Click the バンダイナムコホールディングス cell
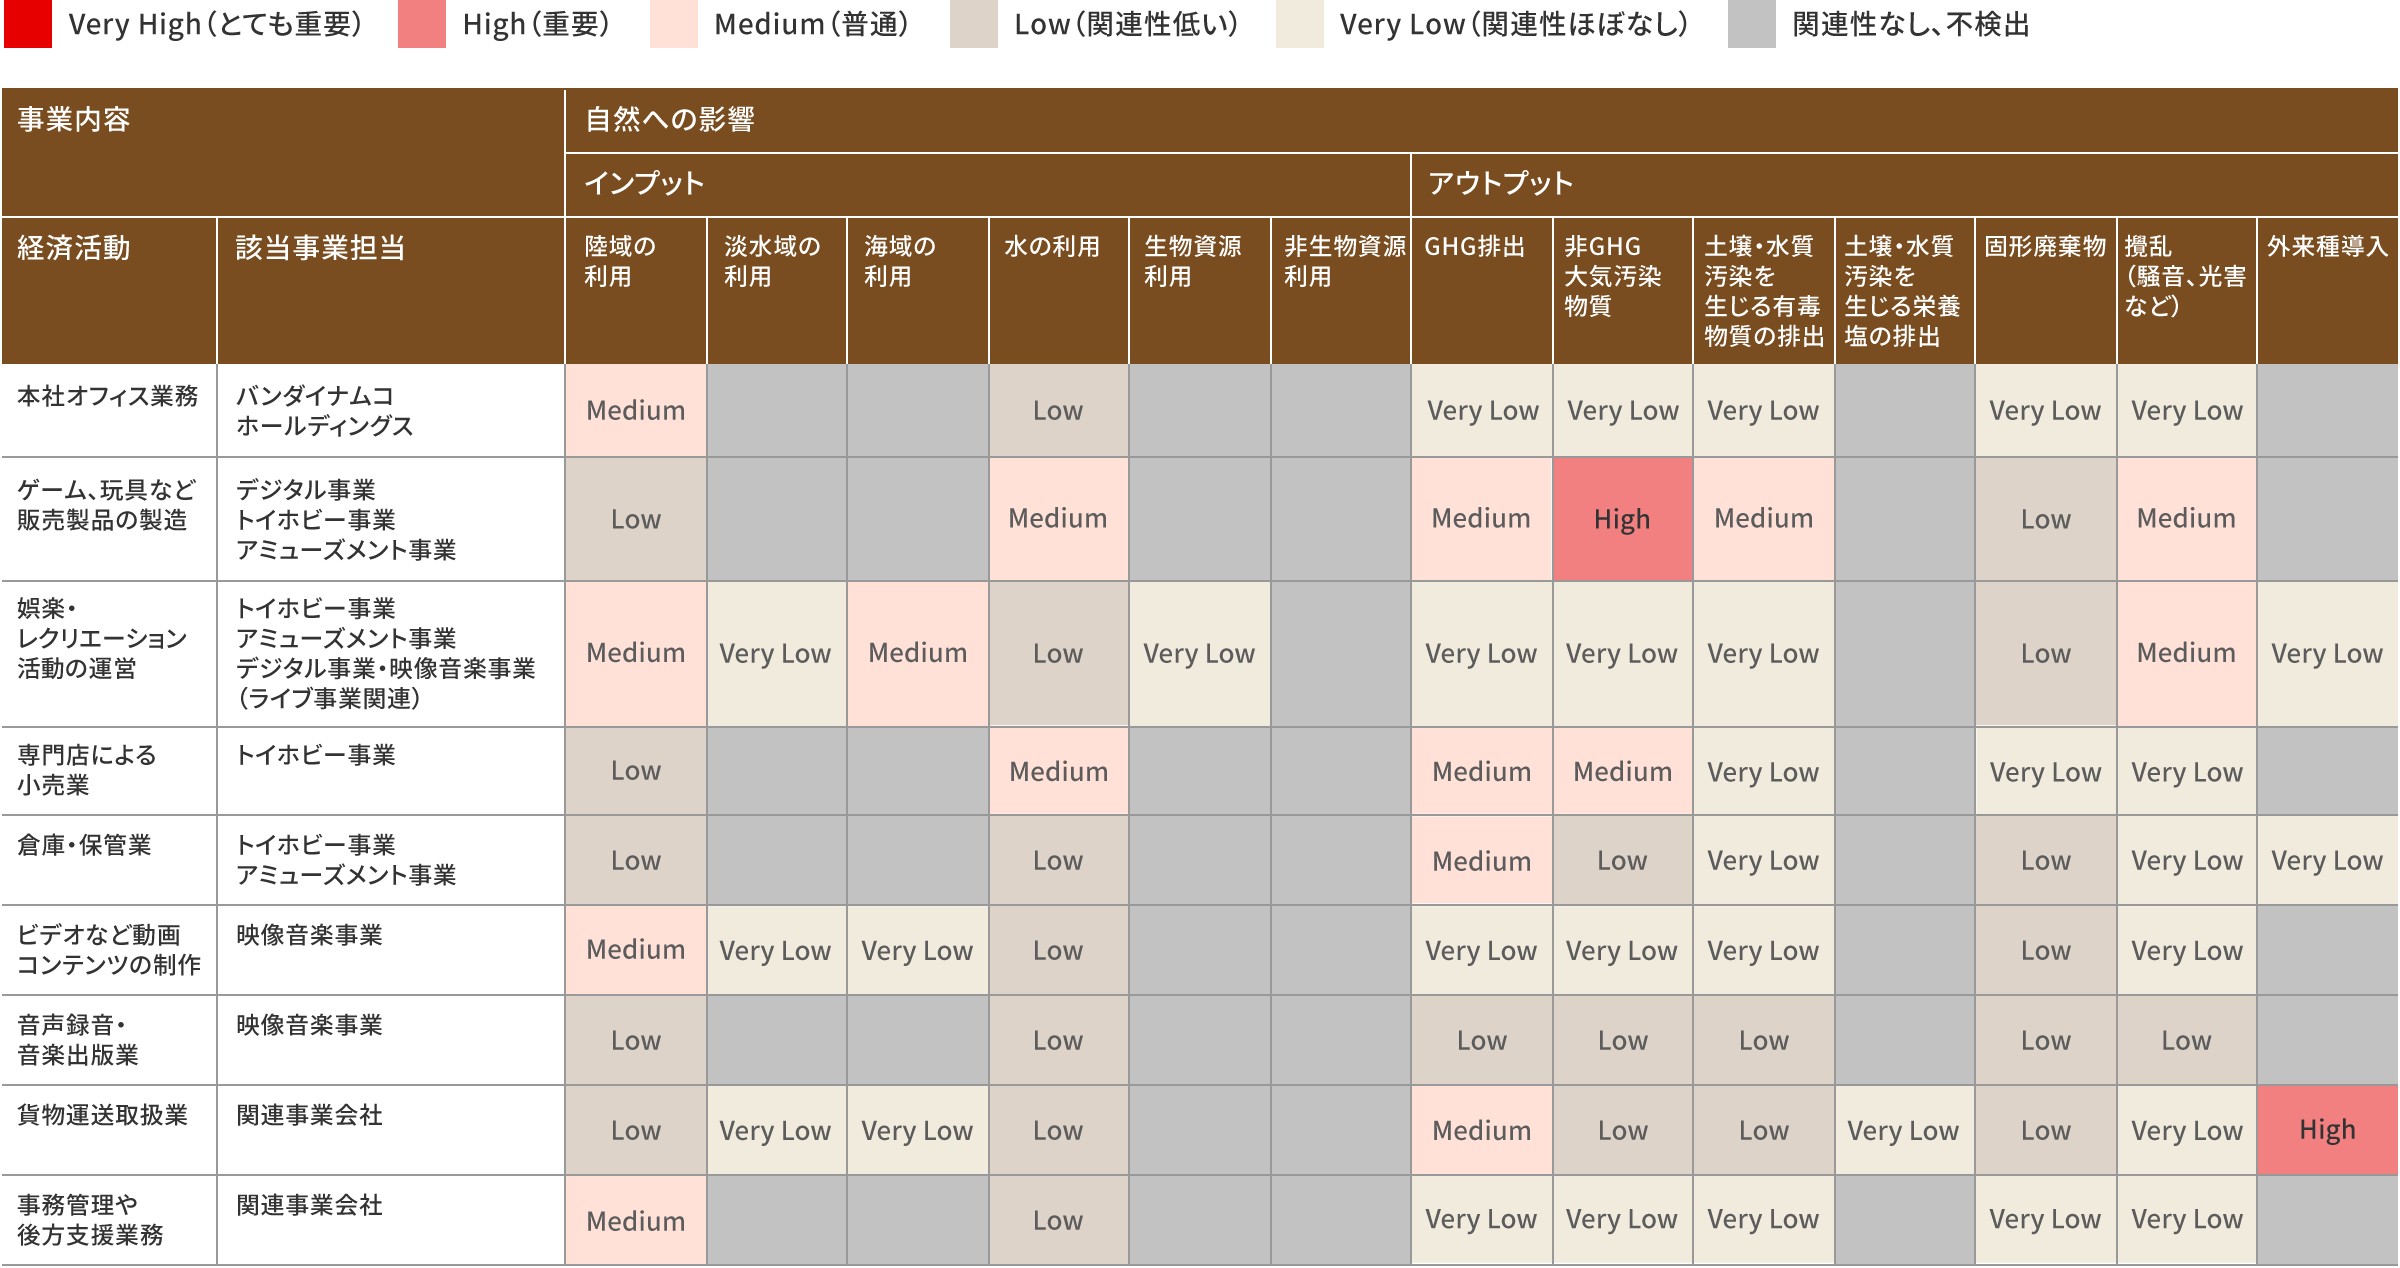The height and width of the screenshot is (1268, 2400). click(x=391, y=411)
